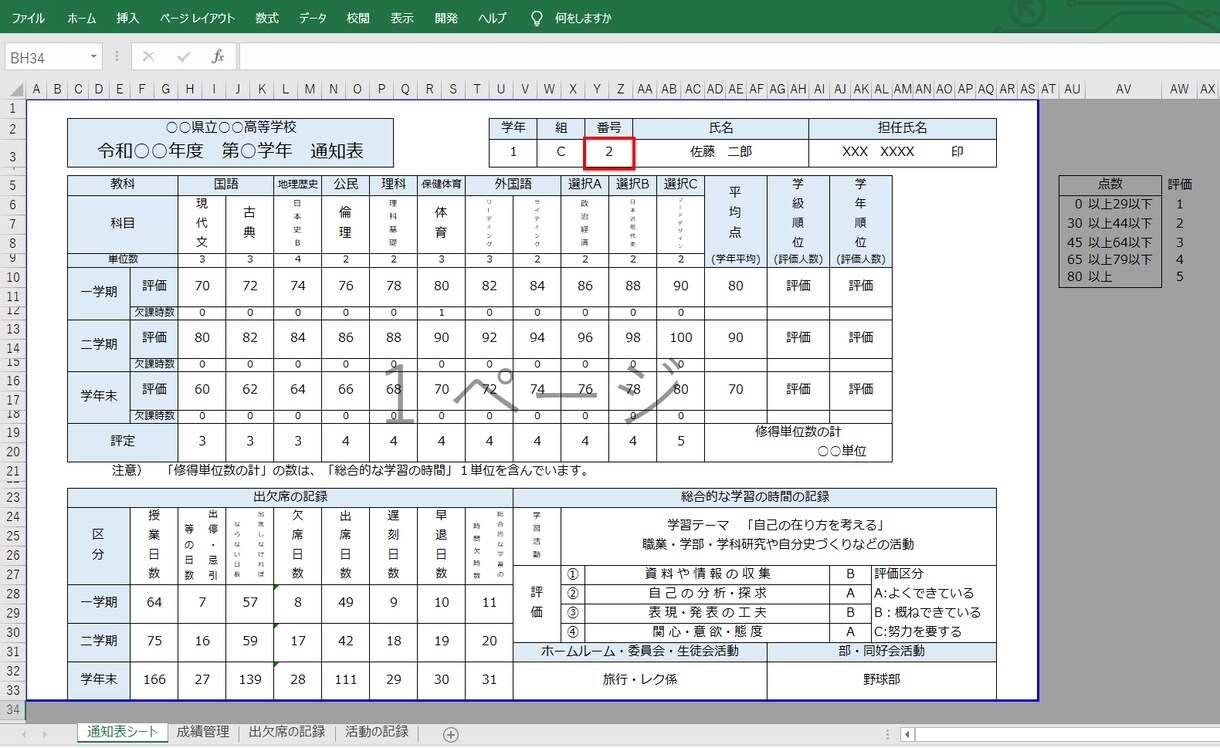This screenshot has height=748, width=1220.
Task: Open the 開発 ribbon tab
Action: coord(447,18)
